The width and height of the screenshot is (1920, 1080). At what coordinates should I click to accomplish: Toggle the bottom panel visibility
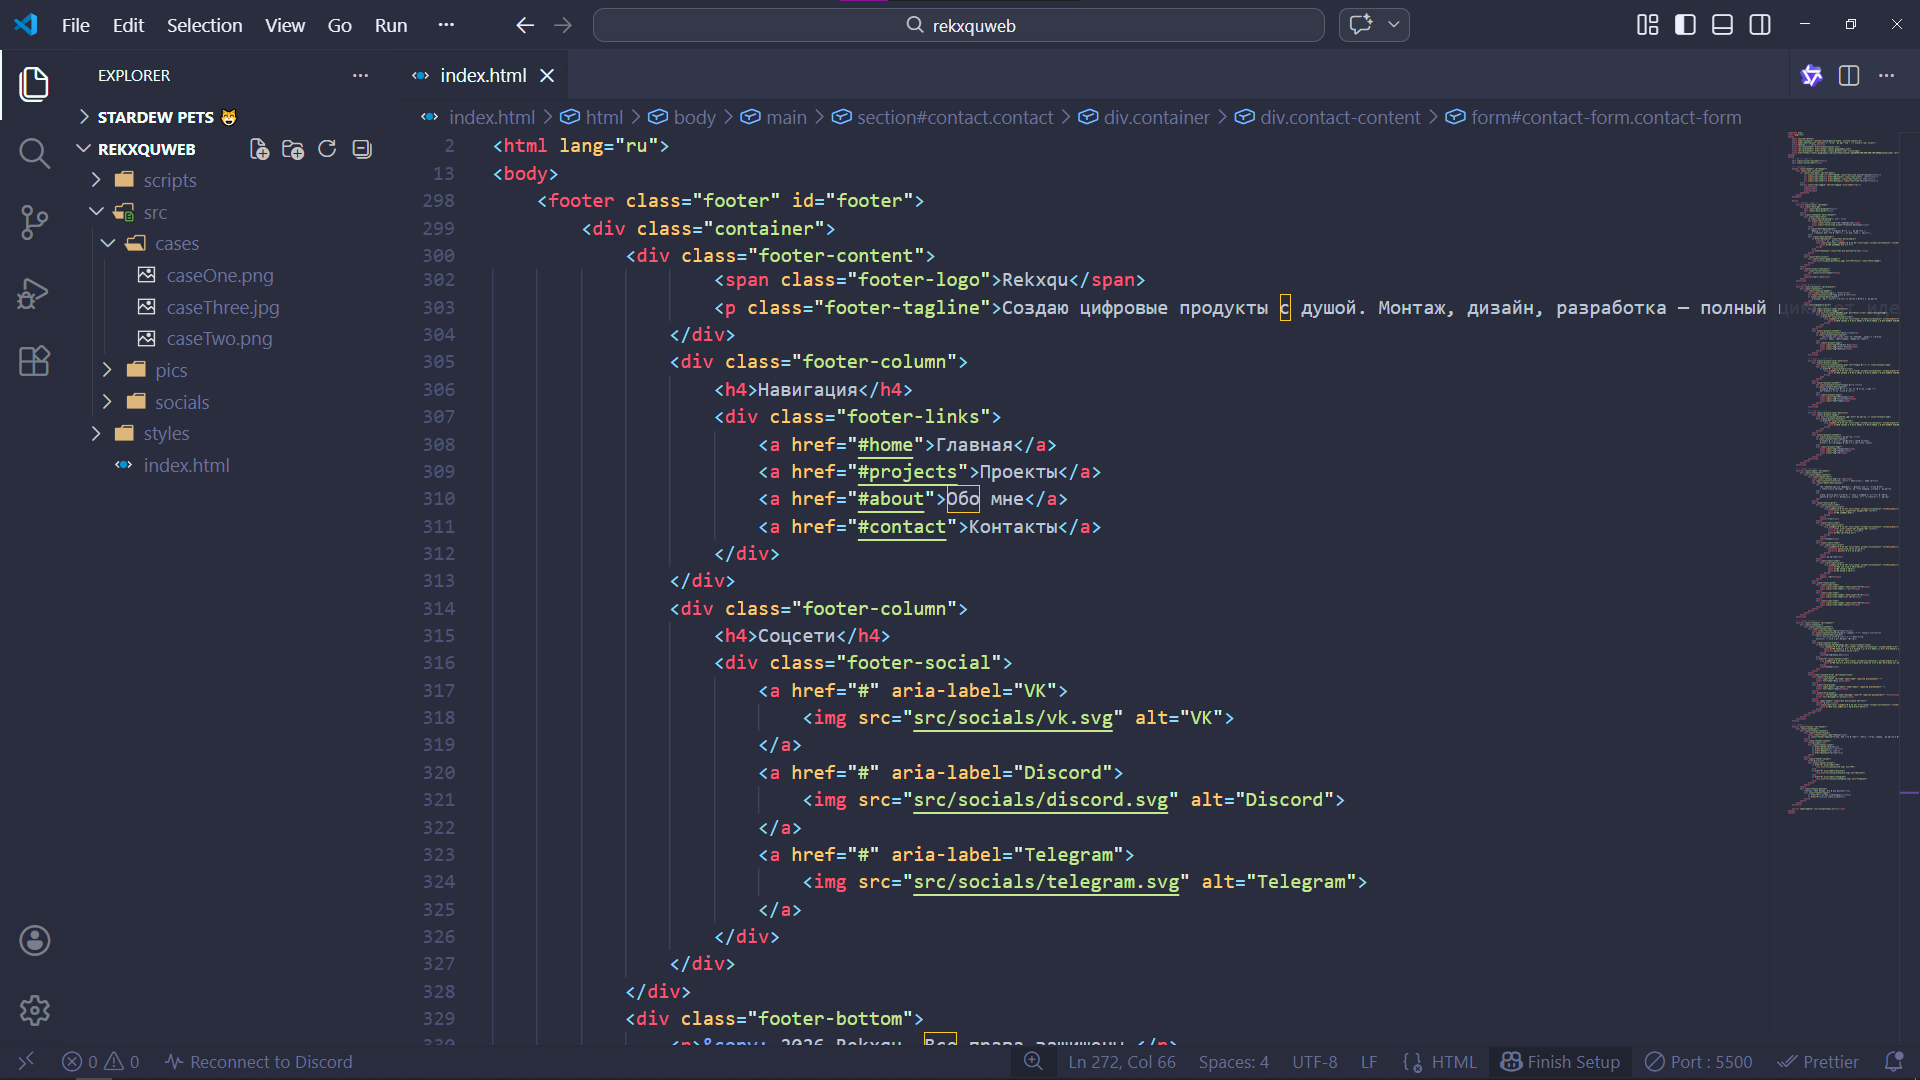click(x=1722, y=25)
